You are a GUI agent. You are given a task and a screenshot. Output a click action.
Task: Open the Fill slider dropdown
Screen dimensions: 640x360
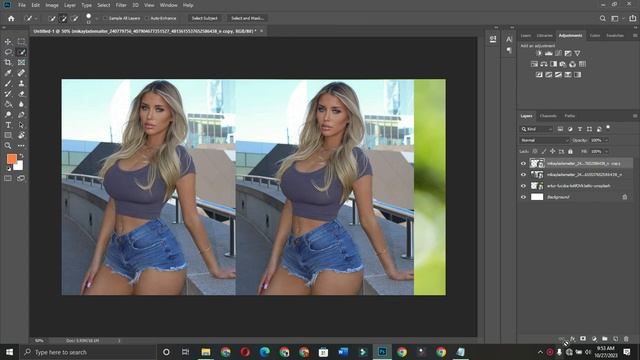point(607,151)
